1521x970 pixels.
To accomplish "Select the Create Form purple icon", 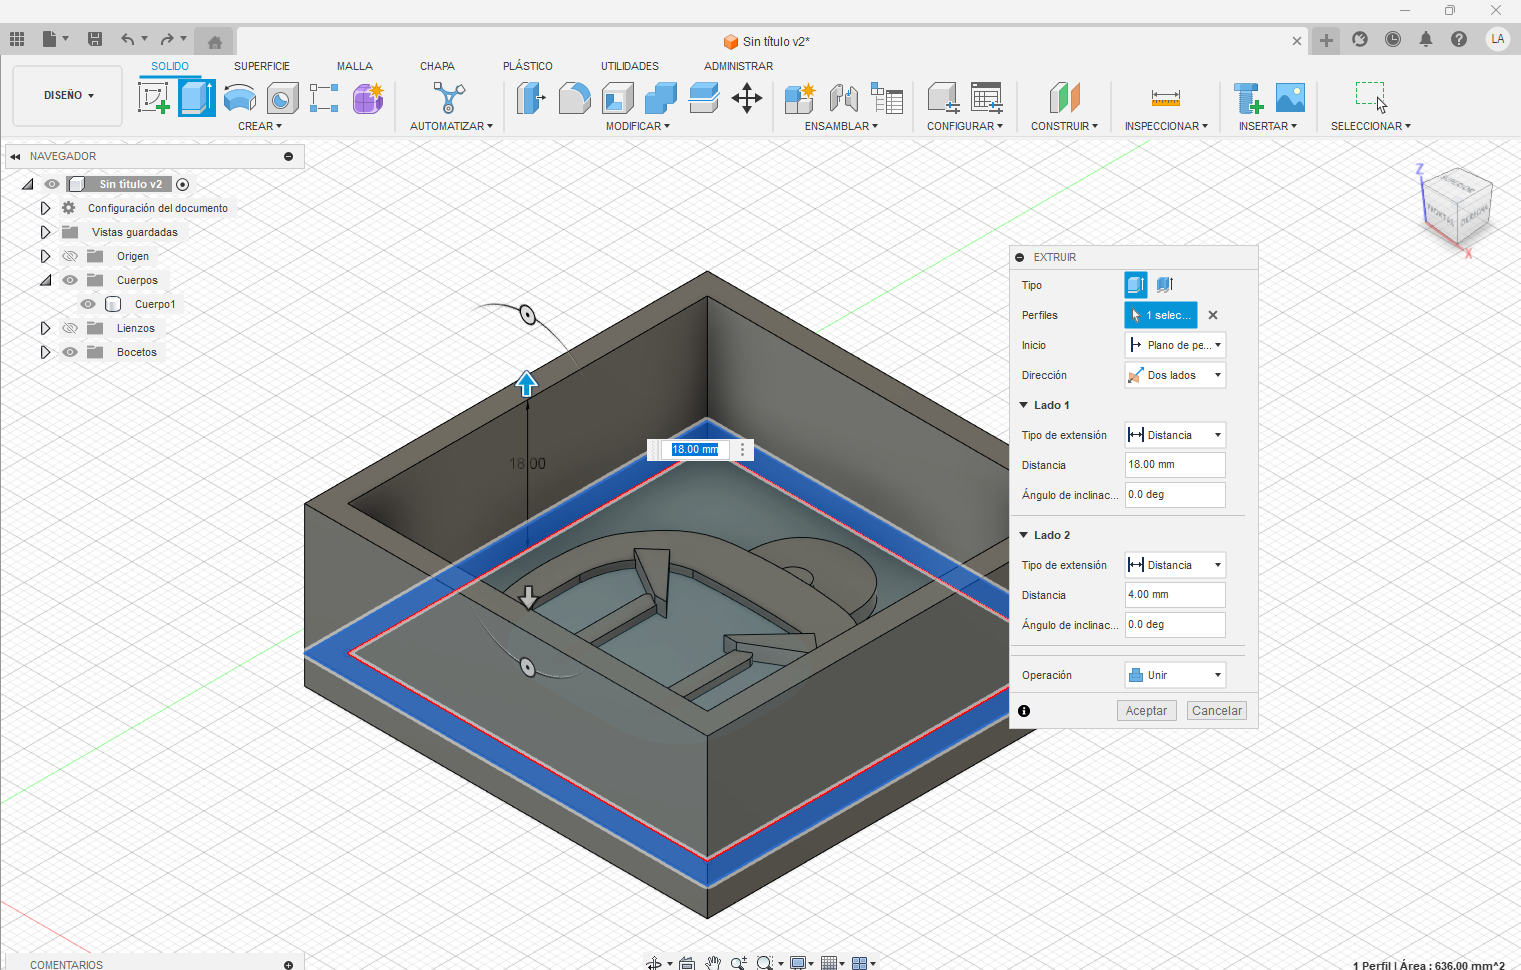I will pos(368,98).
